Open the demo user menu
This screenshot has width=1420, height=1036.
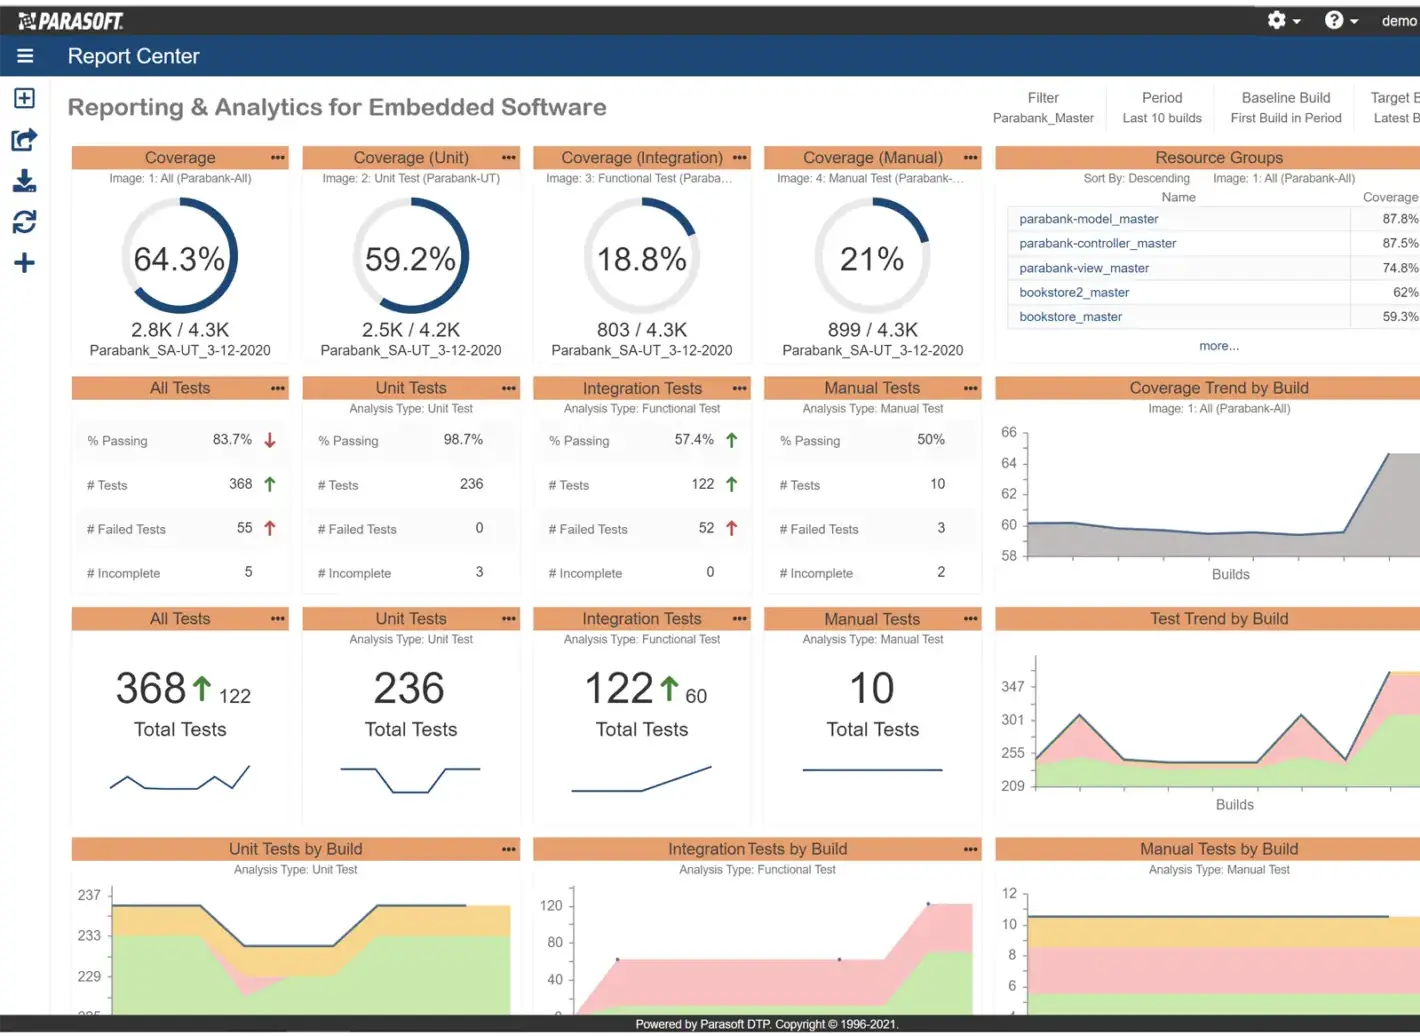(x=1400, y=20)
